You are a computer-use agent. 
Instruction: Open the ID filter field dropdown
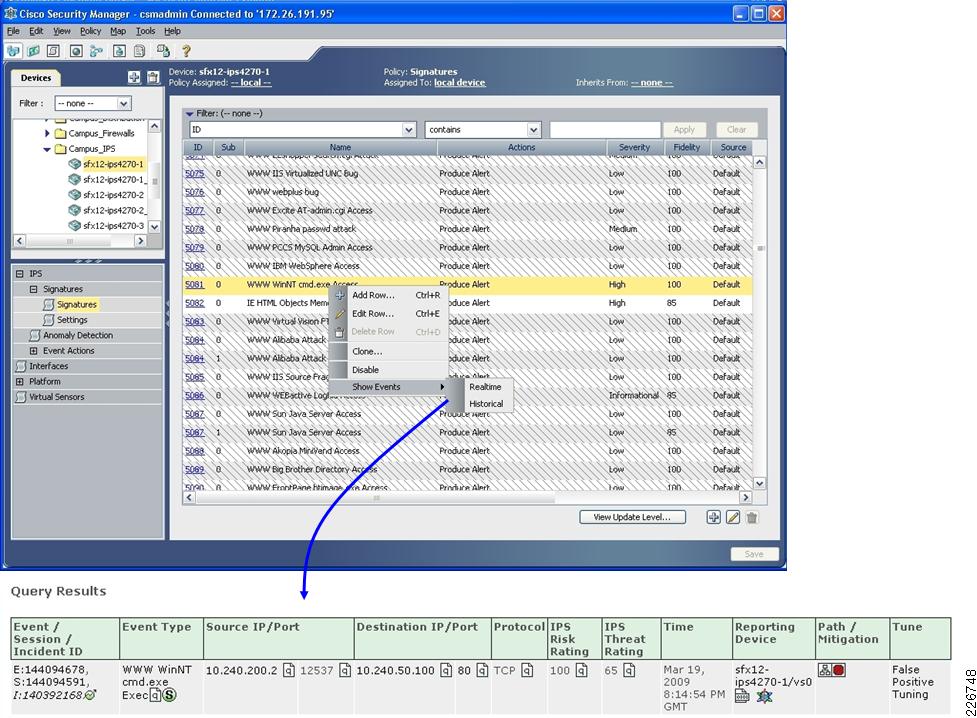click(409, 130)
